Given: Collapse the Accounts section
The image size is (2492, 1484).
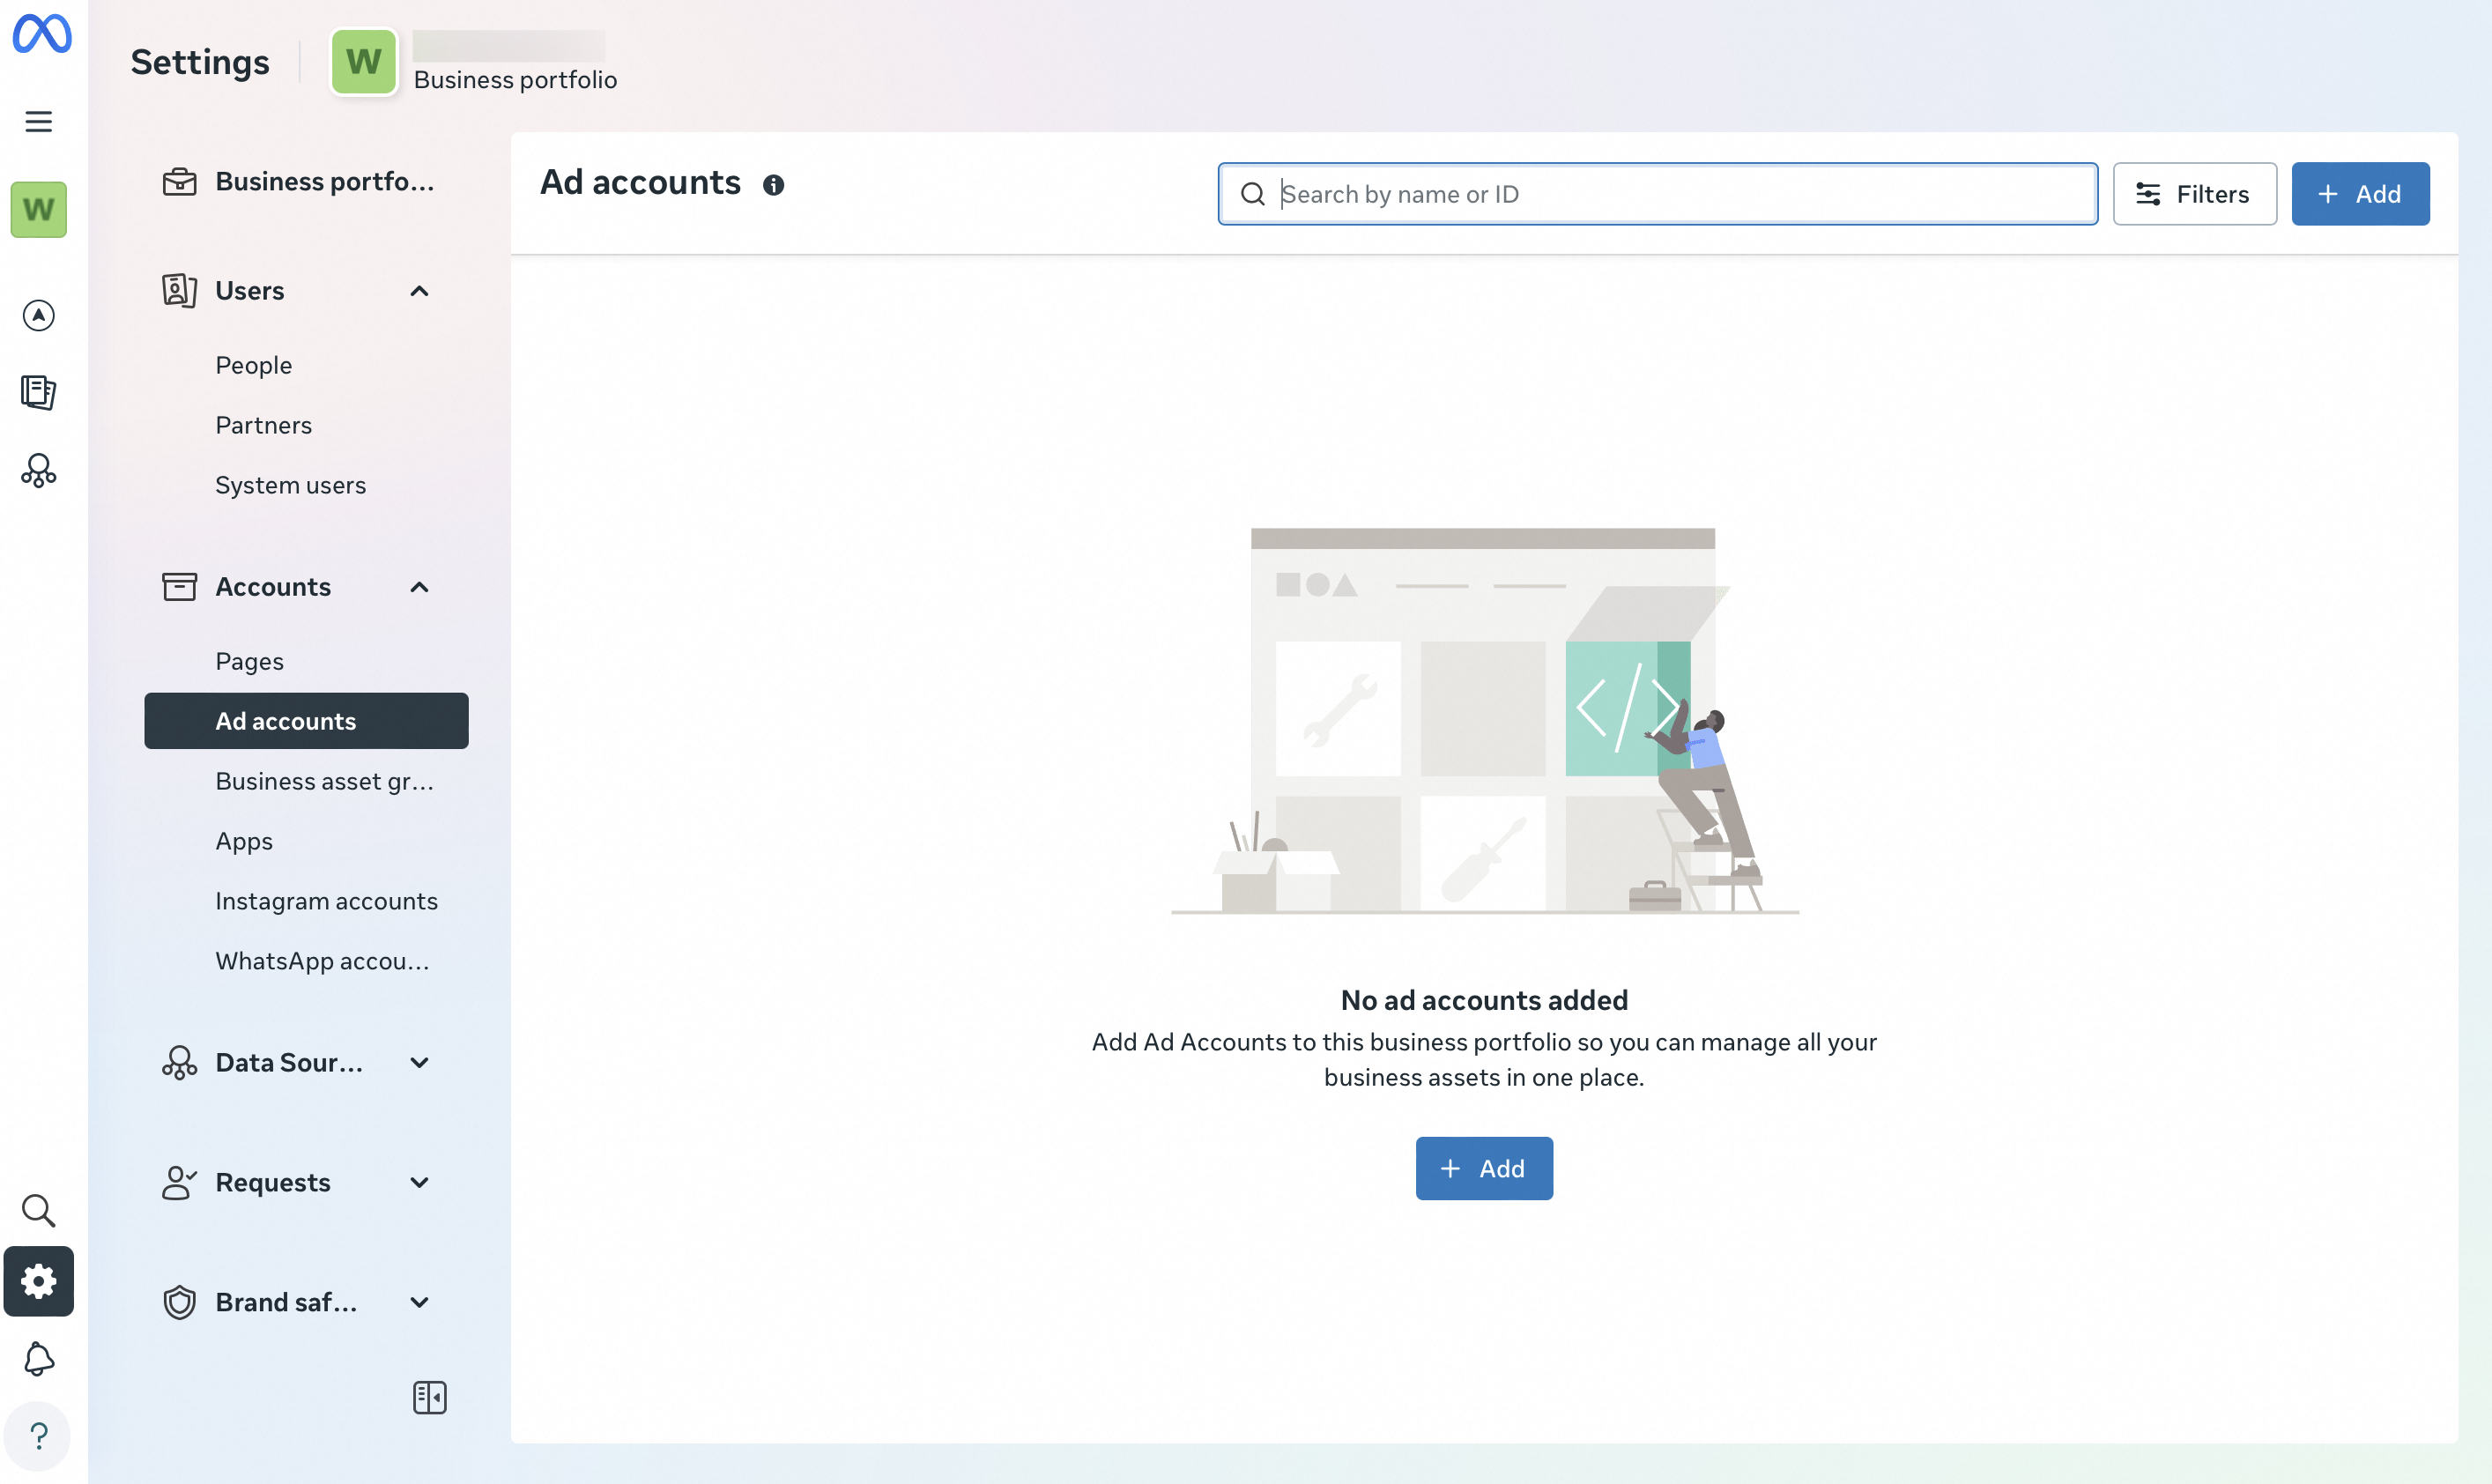Looking at the screenshot, I should pos(419,587).
